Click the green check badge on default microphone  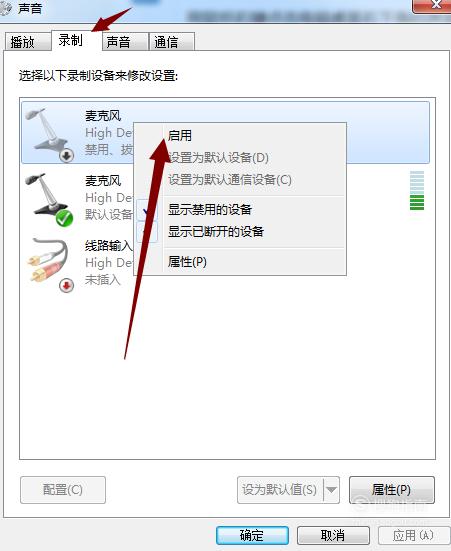[x=64, y=219]
